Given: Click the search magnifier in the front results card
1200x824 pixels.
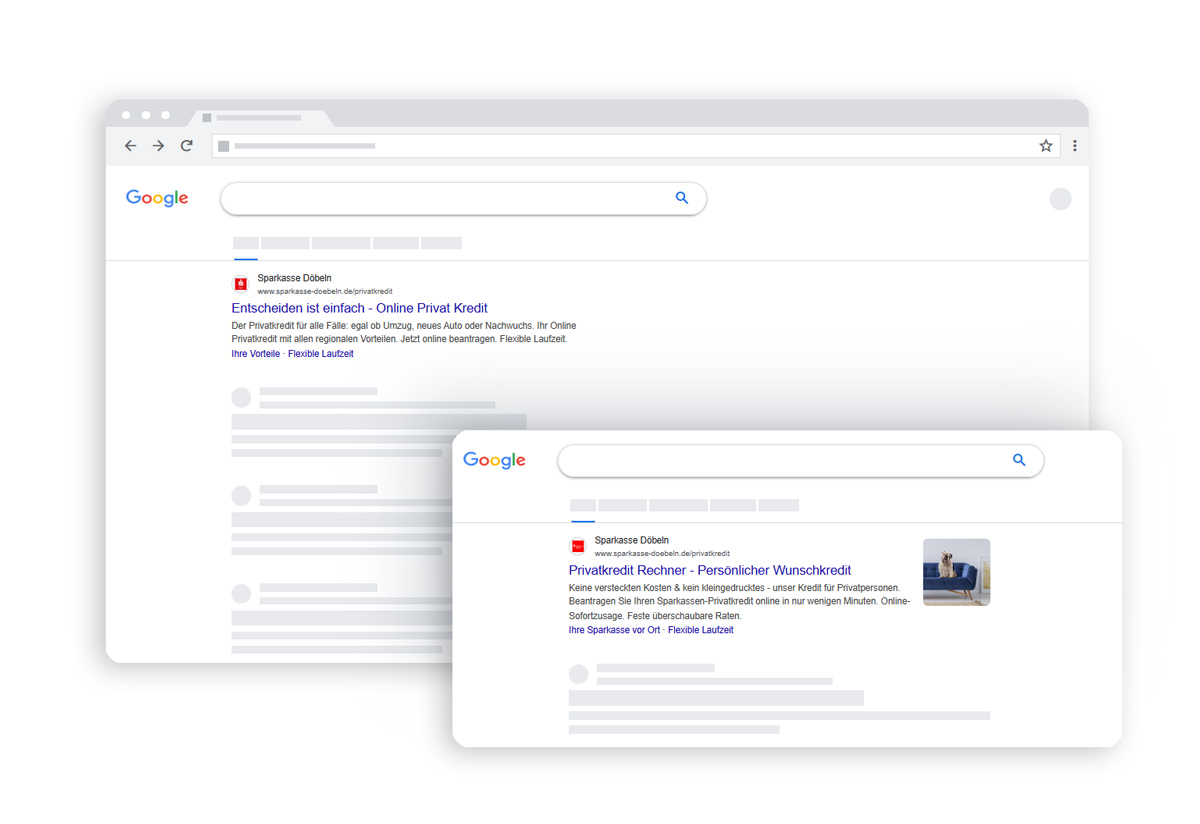Looking at the screenshot, I should click(1019, 460).
